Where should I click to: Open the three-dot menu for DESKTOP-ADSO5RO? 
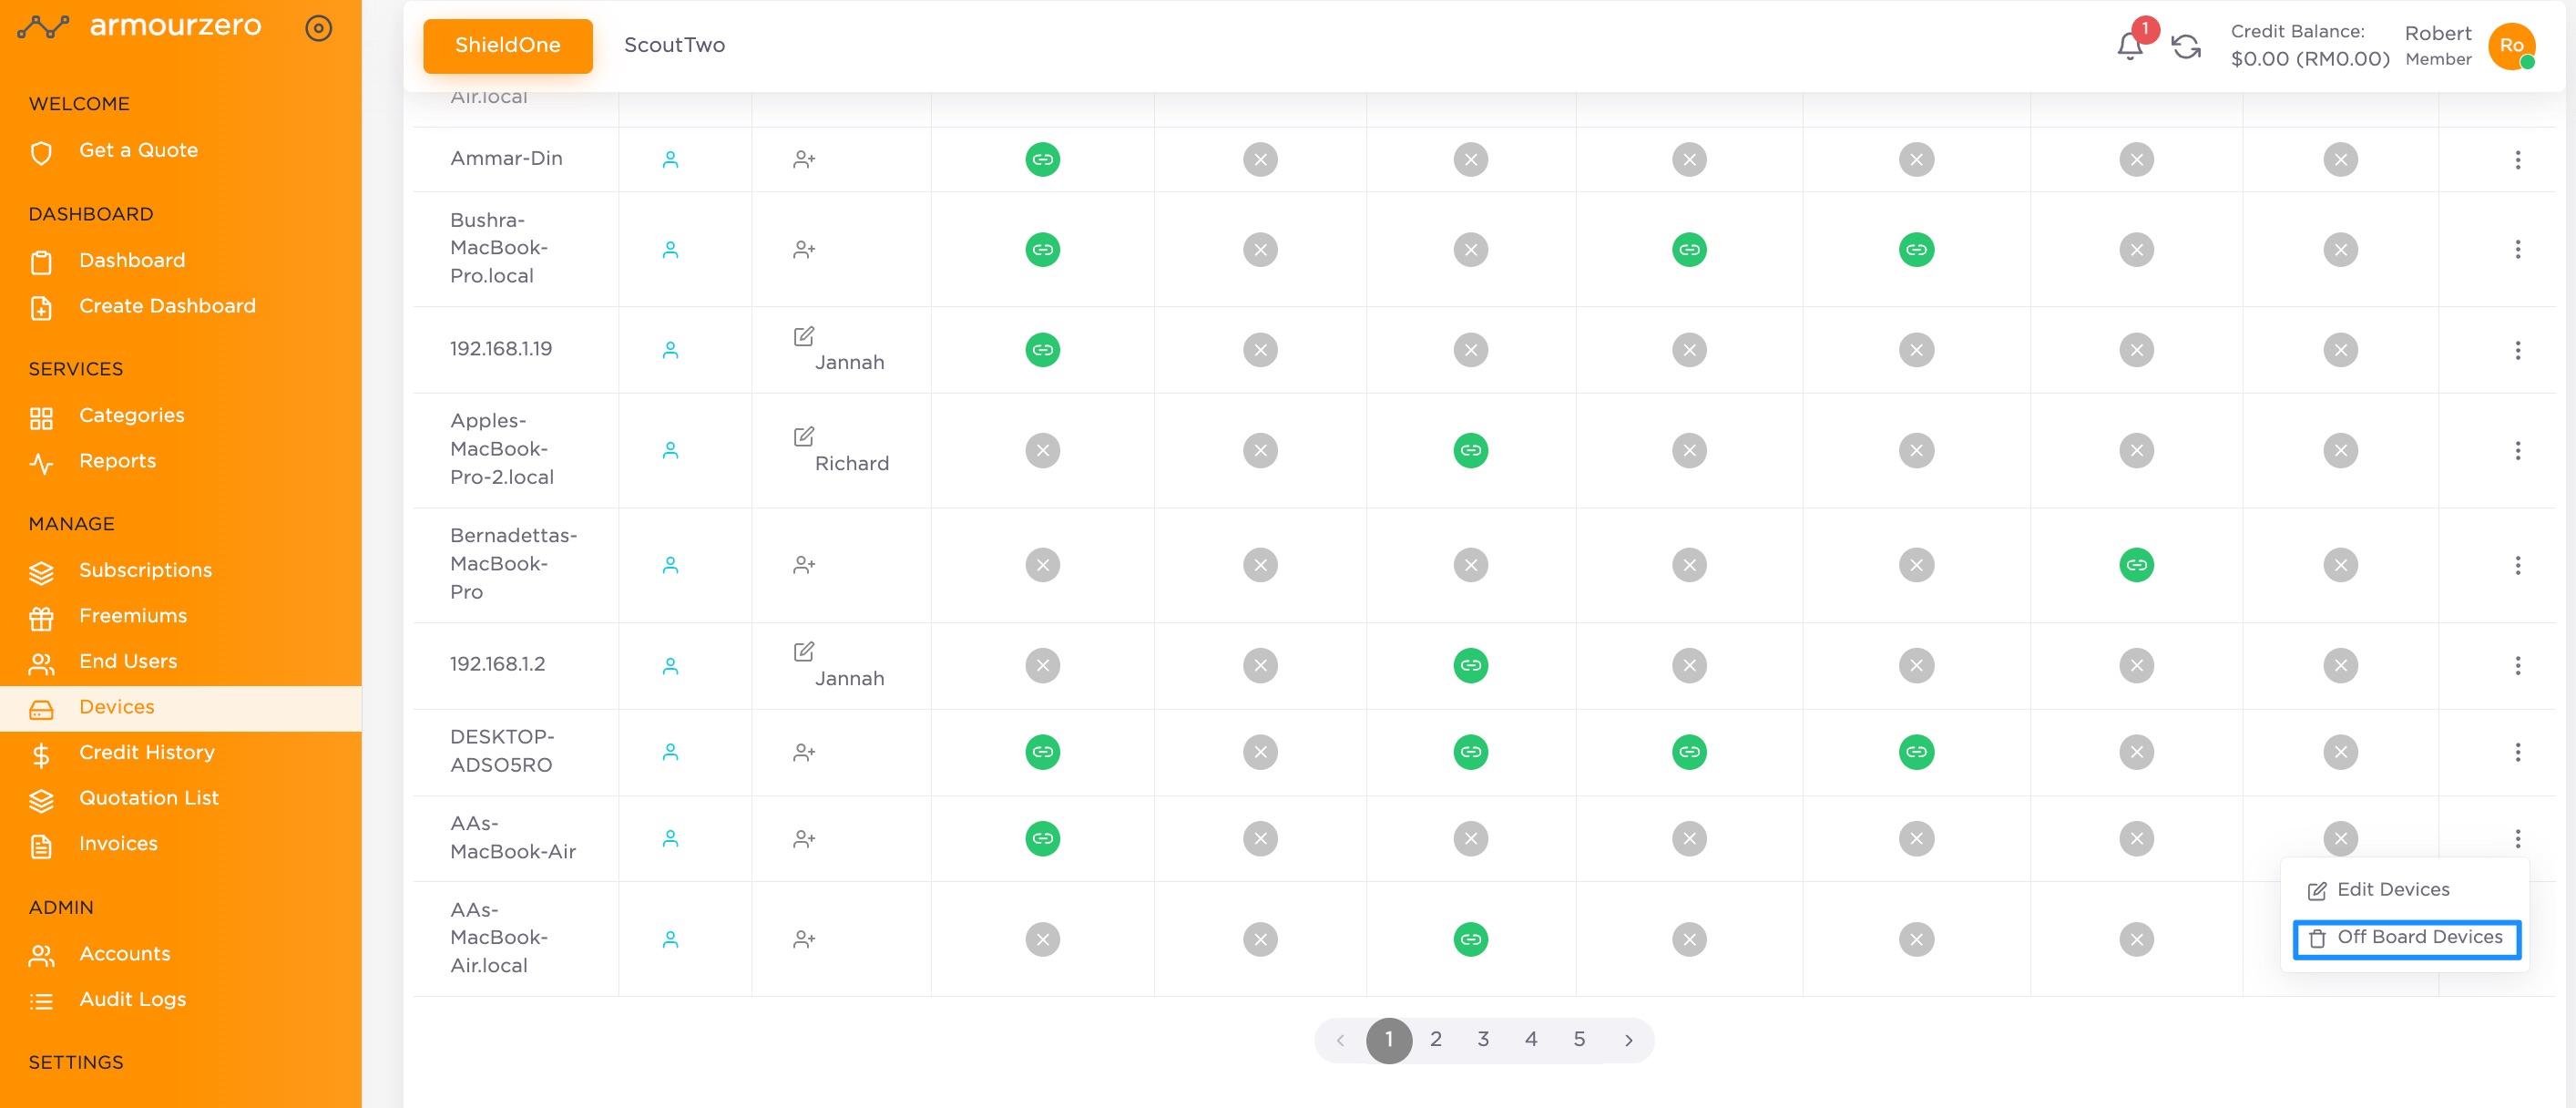2518,752
